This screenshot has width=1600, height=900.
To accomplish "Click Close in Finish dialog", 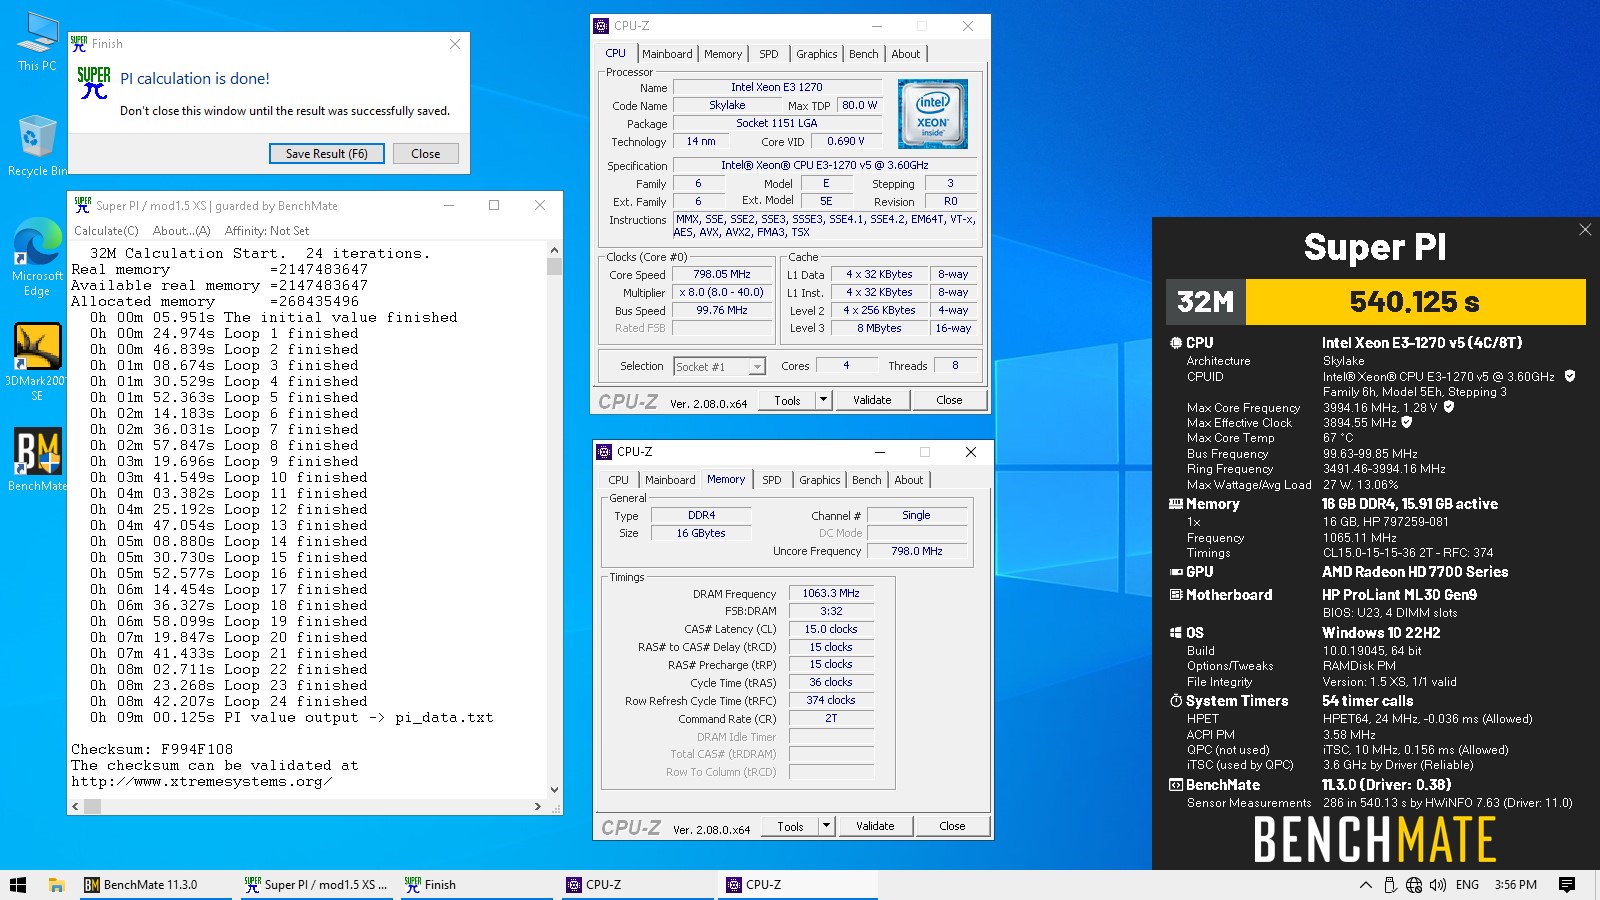I will (425, 154).
